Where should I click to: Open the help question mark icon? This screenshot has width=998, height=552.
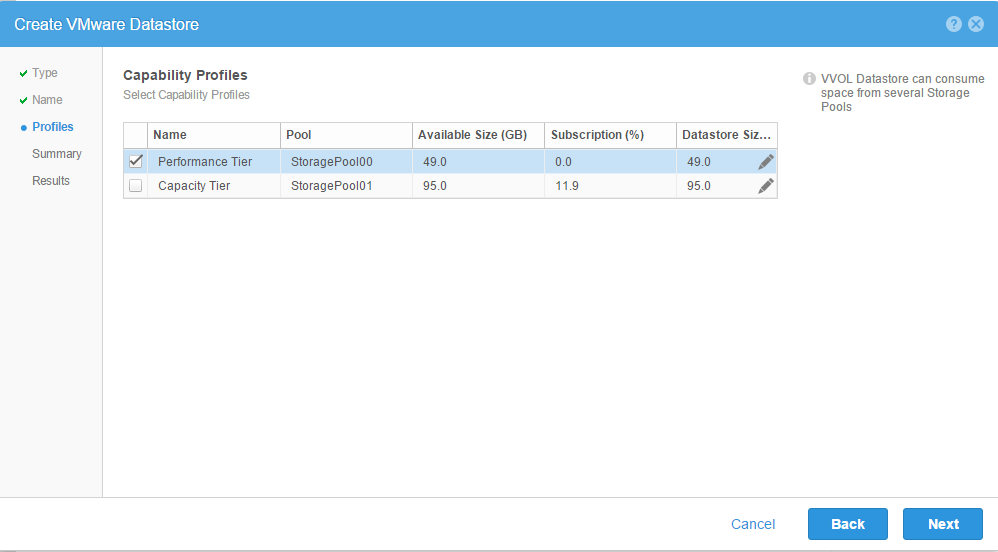pyautogui.click(x=953, y=24)
